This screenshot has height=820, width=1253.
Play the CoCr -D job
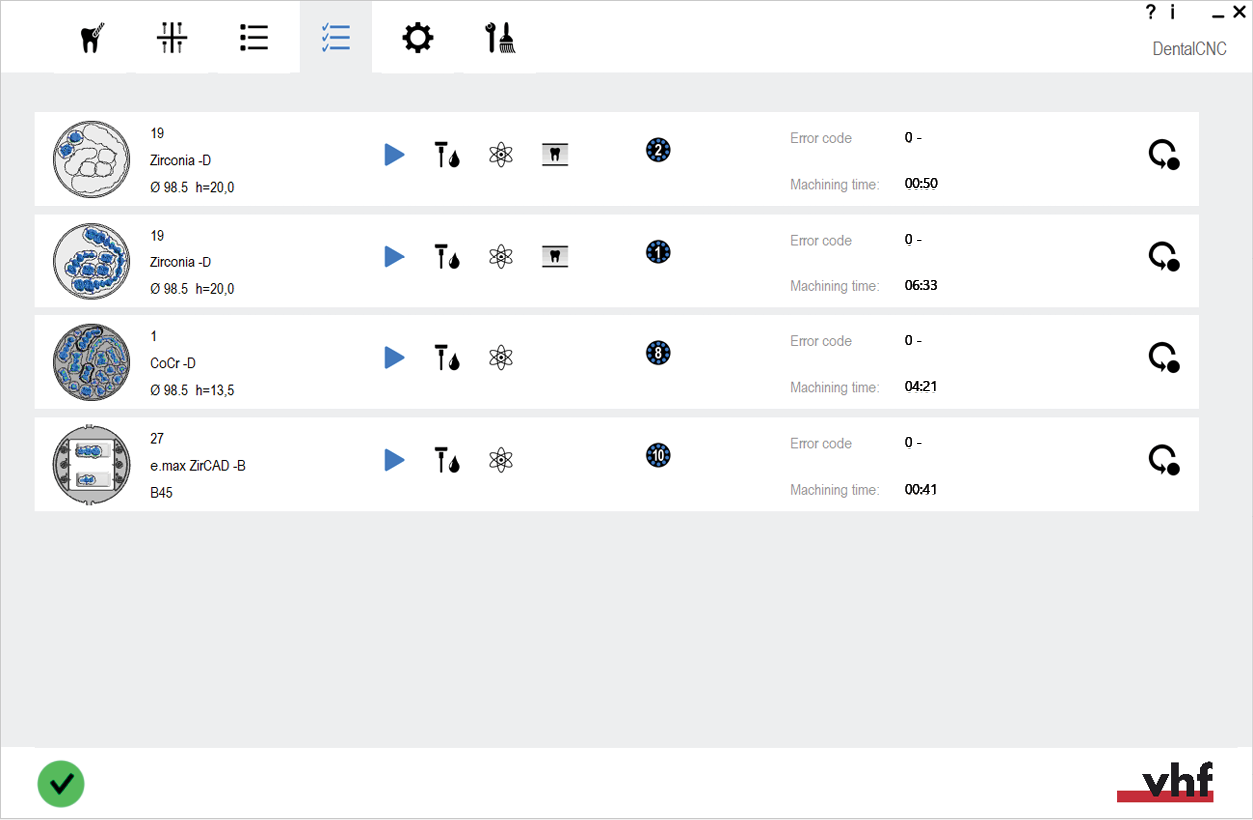(x=395, y=357)
